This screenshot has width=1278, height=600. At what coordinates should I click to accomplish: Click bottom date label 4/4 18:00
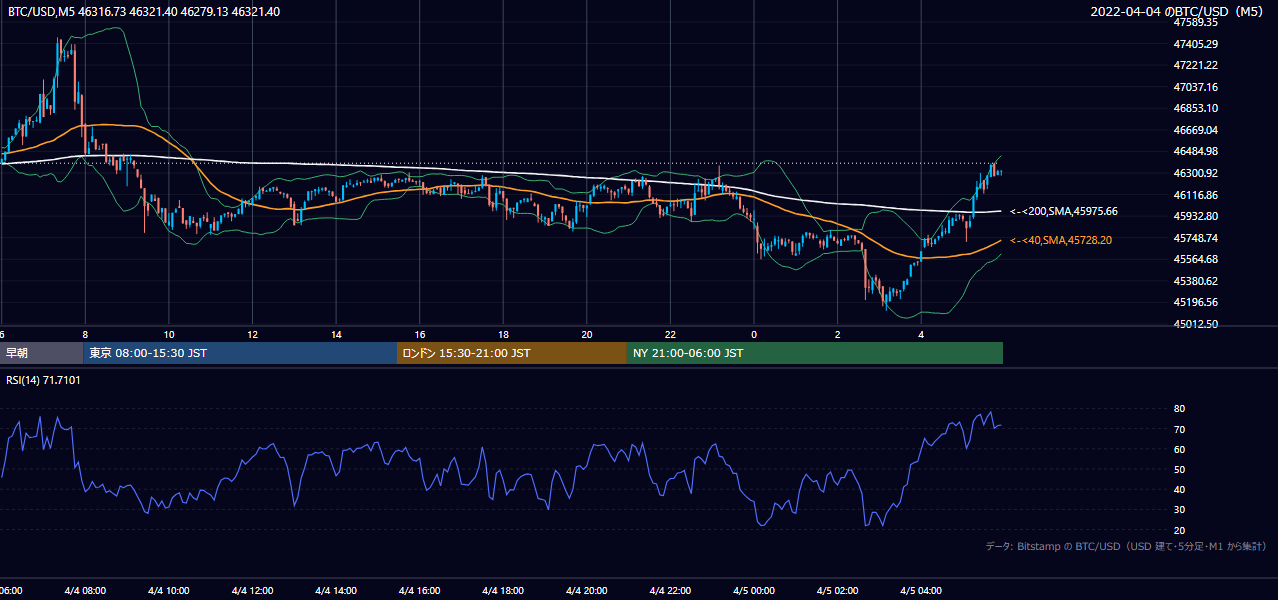coord(504,591)
